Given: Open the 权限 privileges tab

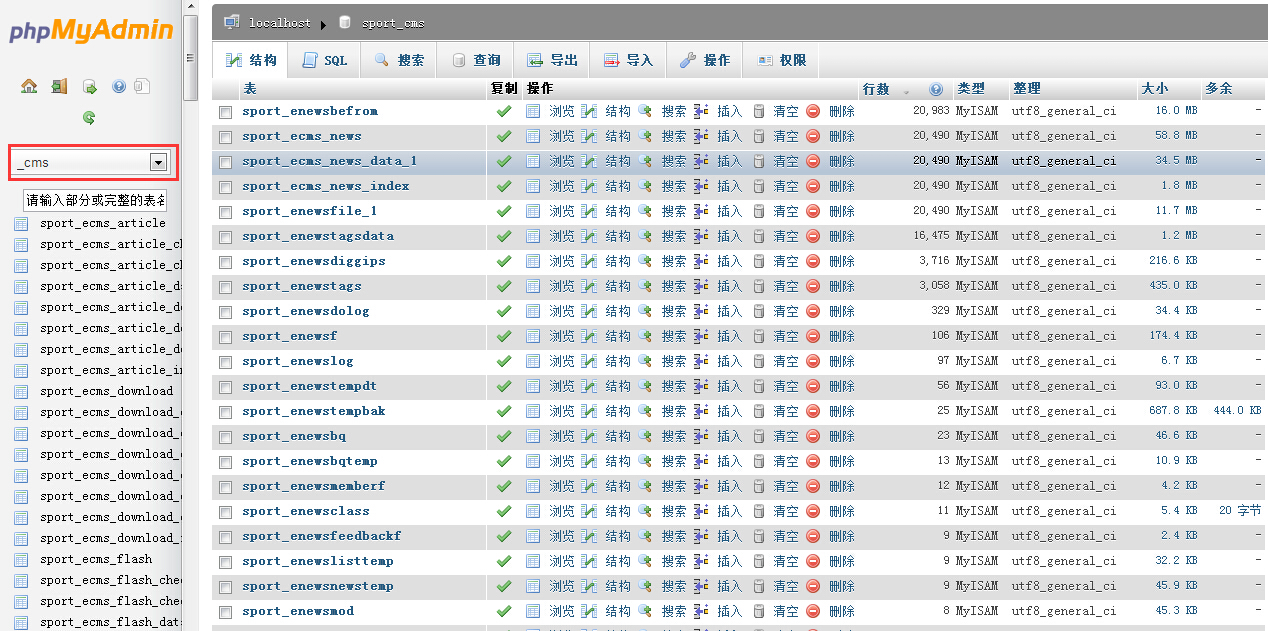Looking at the screenshot, I should coord(781,60).
